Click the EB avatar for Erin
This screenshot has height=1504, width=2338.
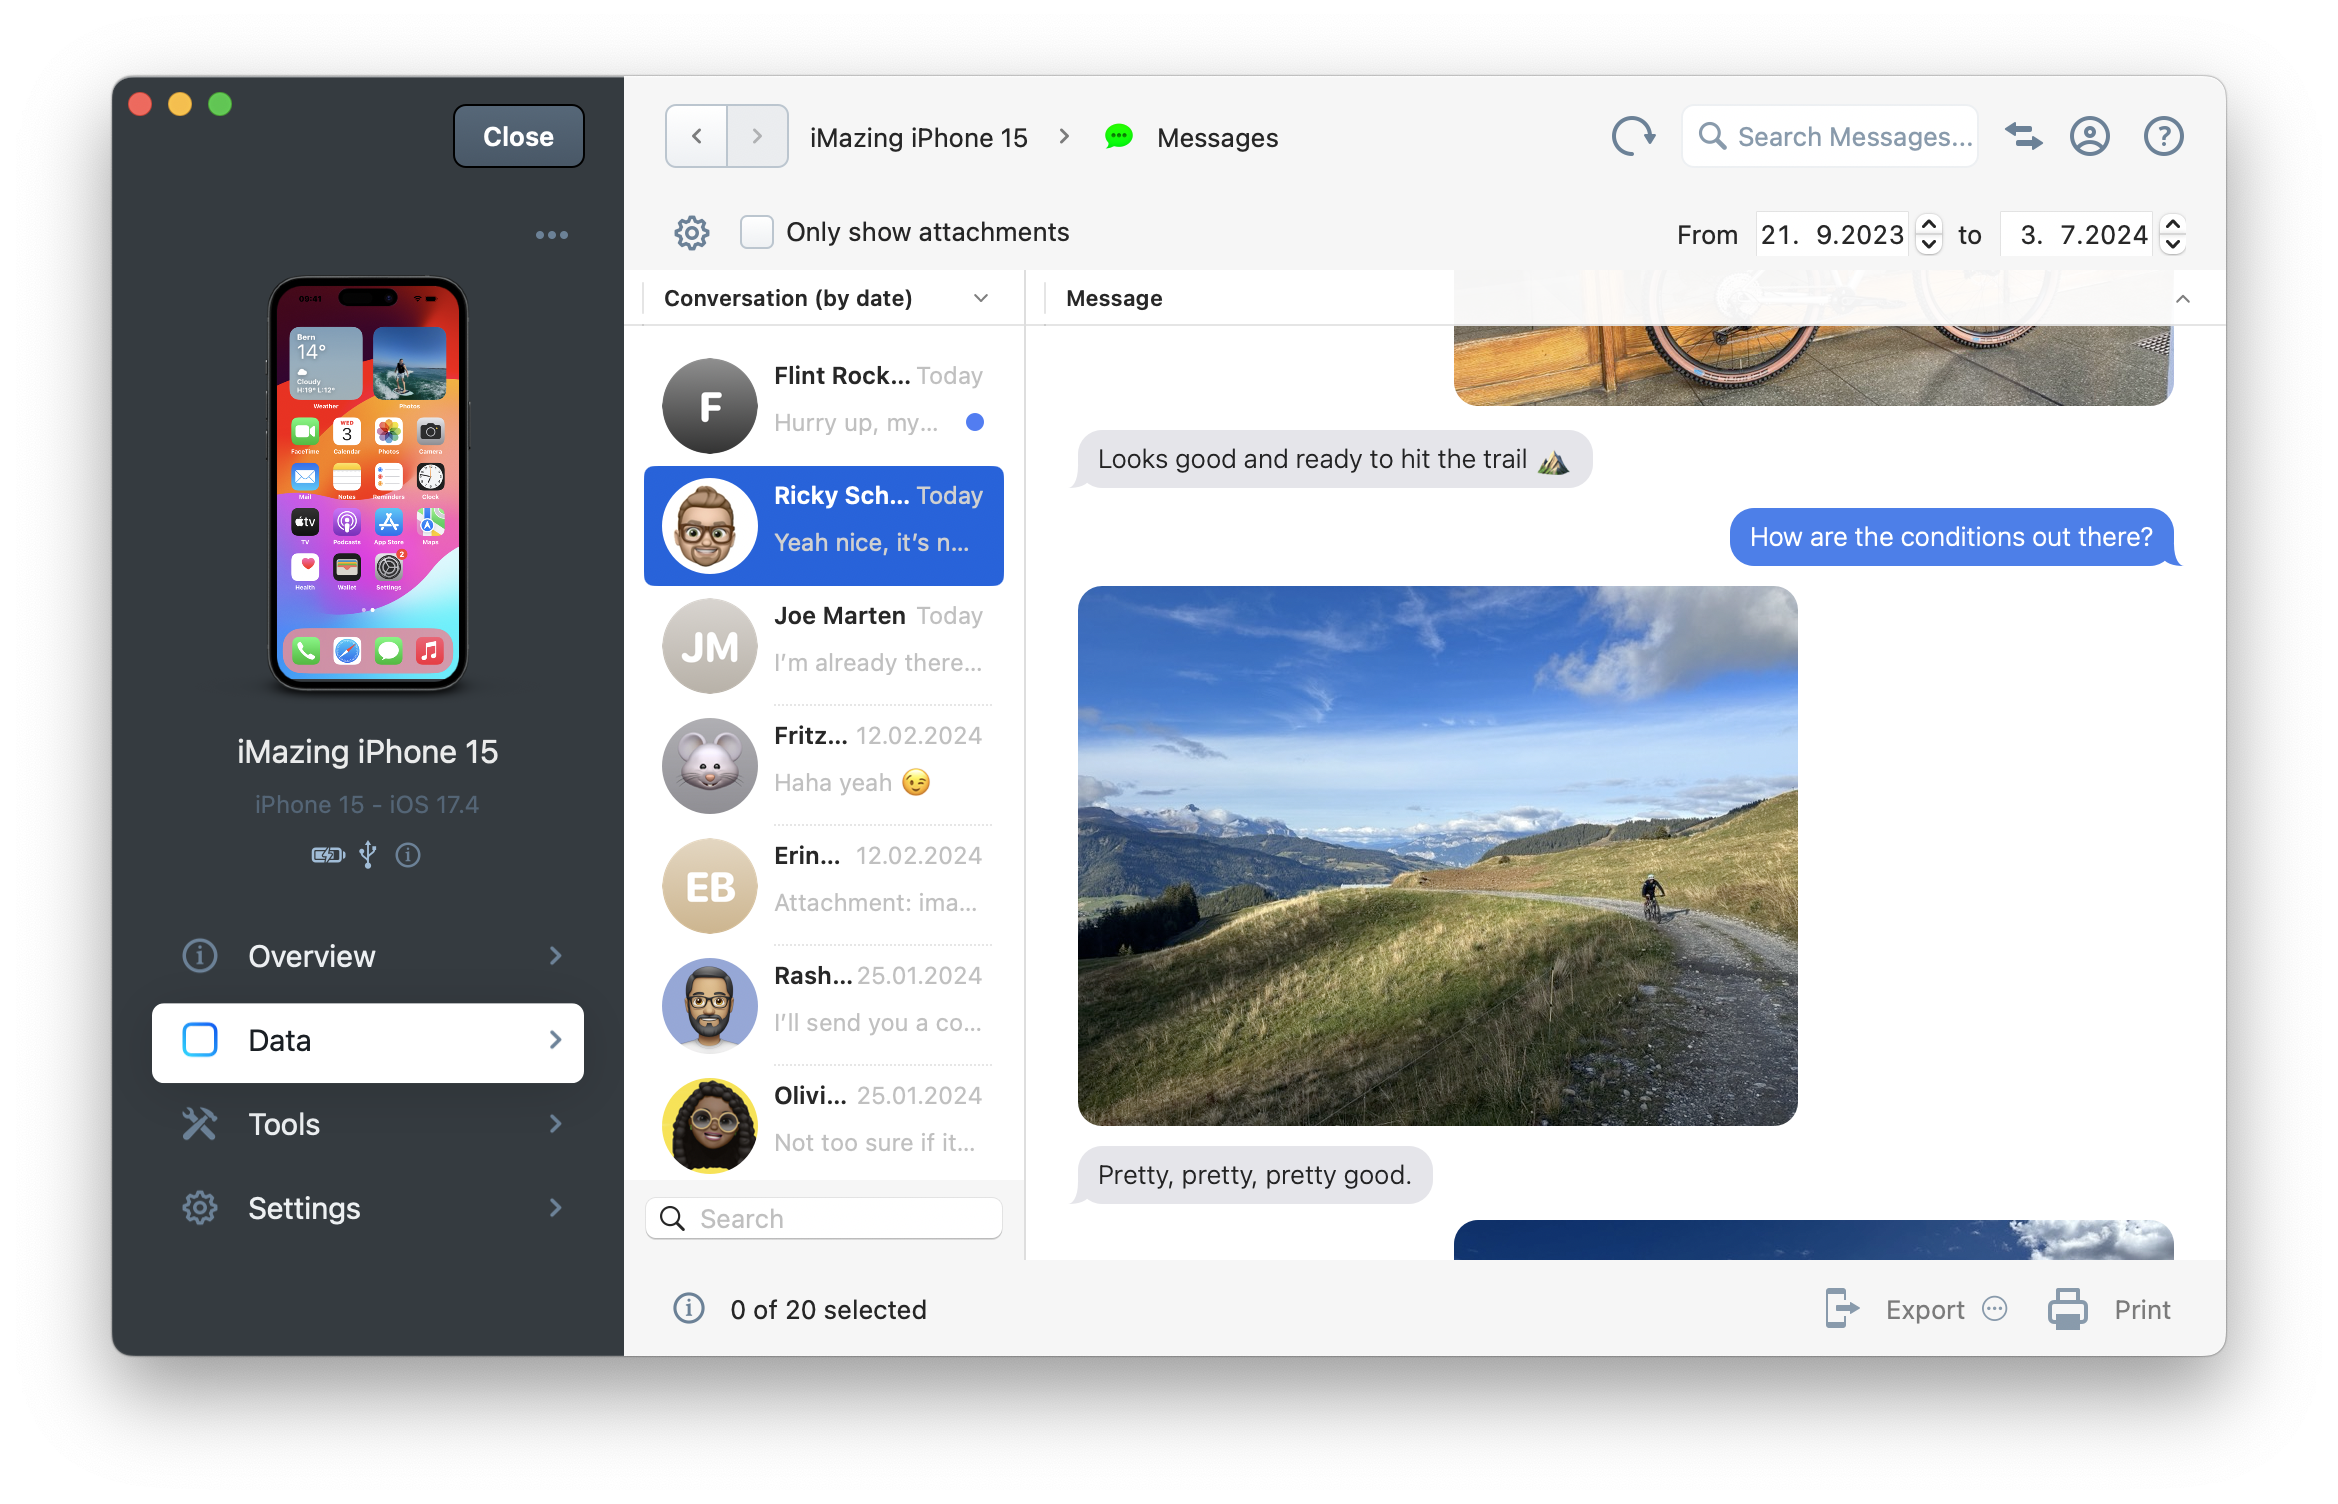(710, 886)
